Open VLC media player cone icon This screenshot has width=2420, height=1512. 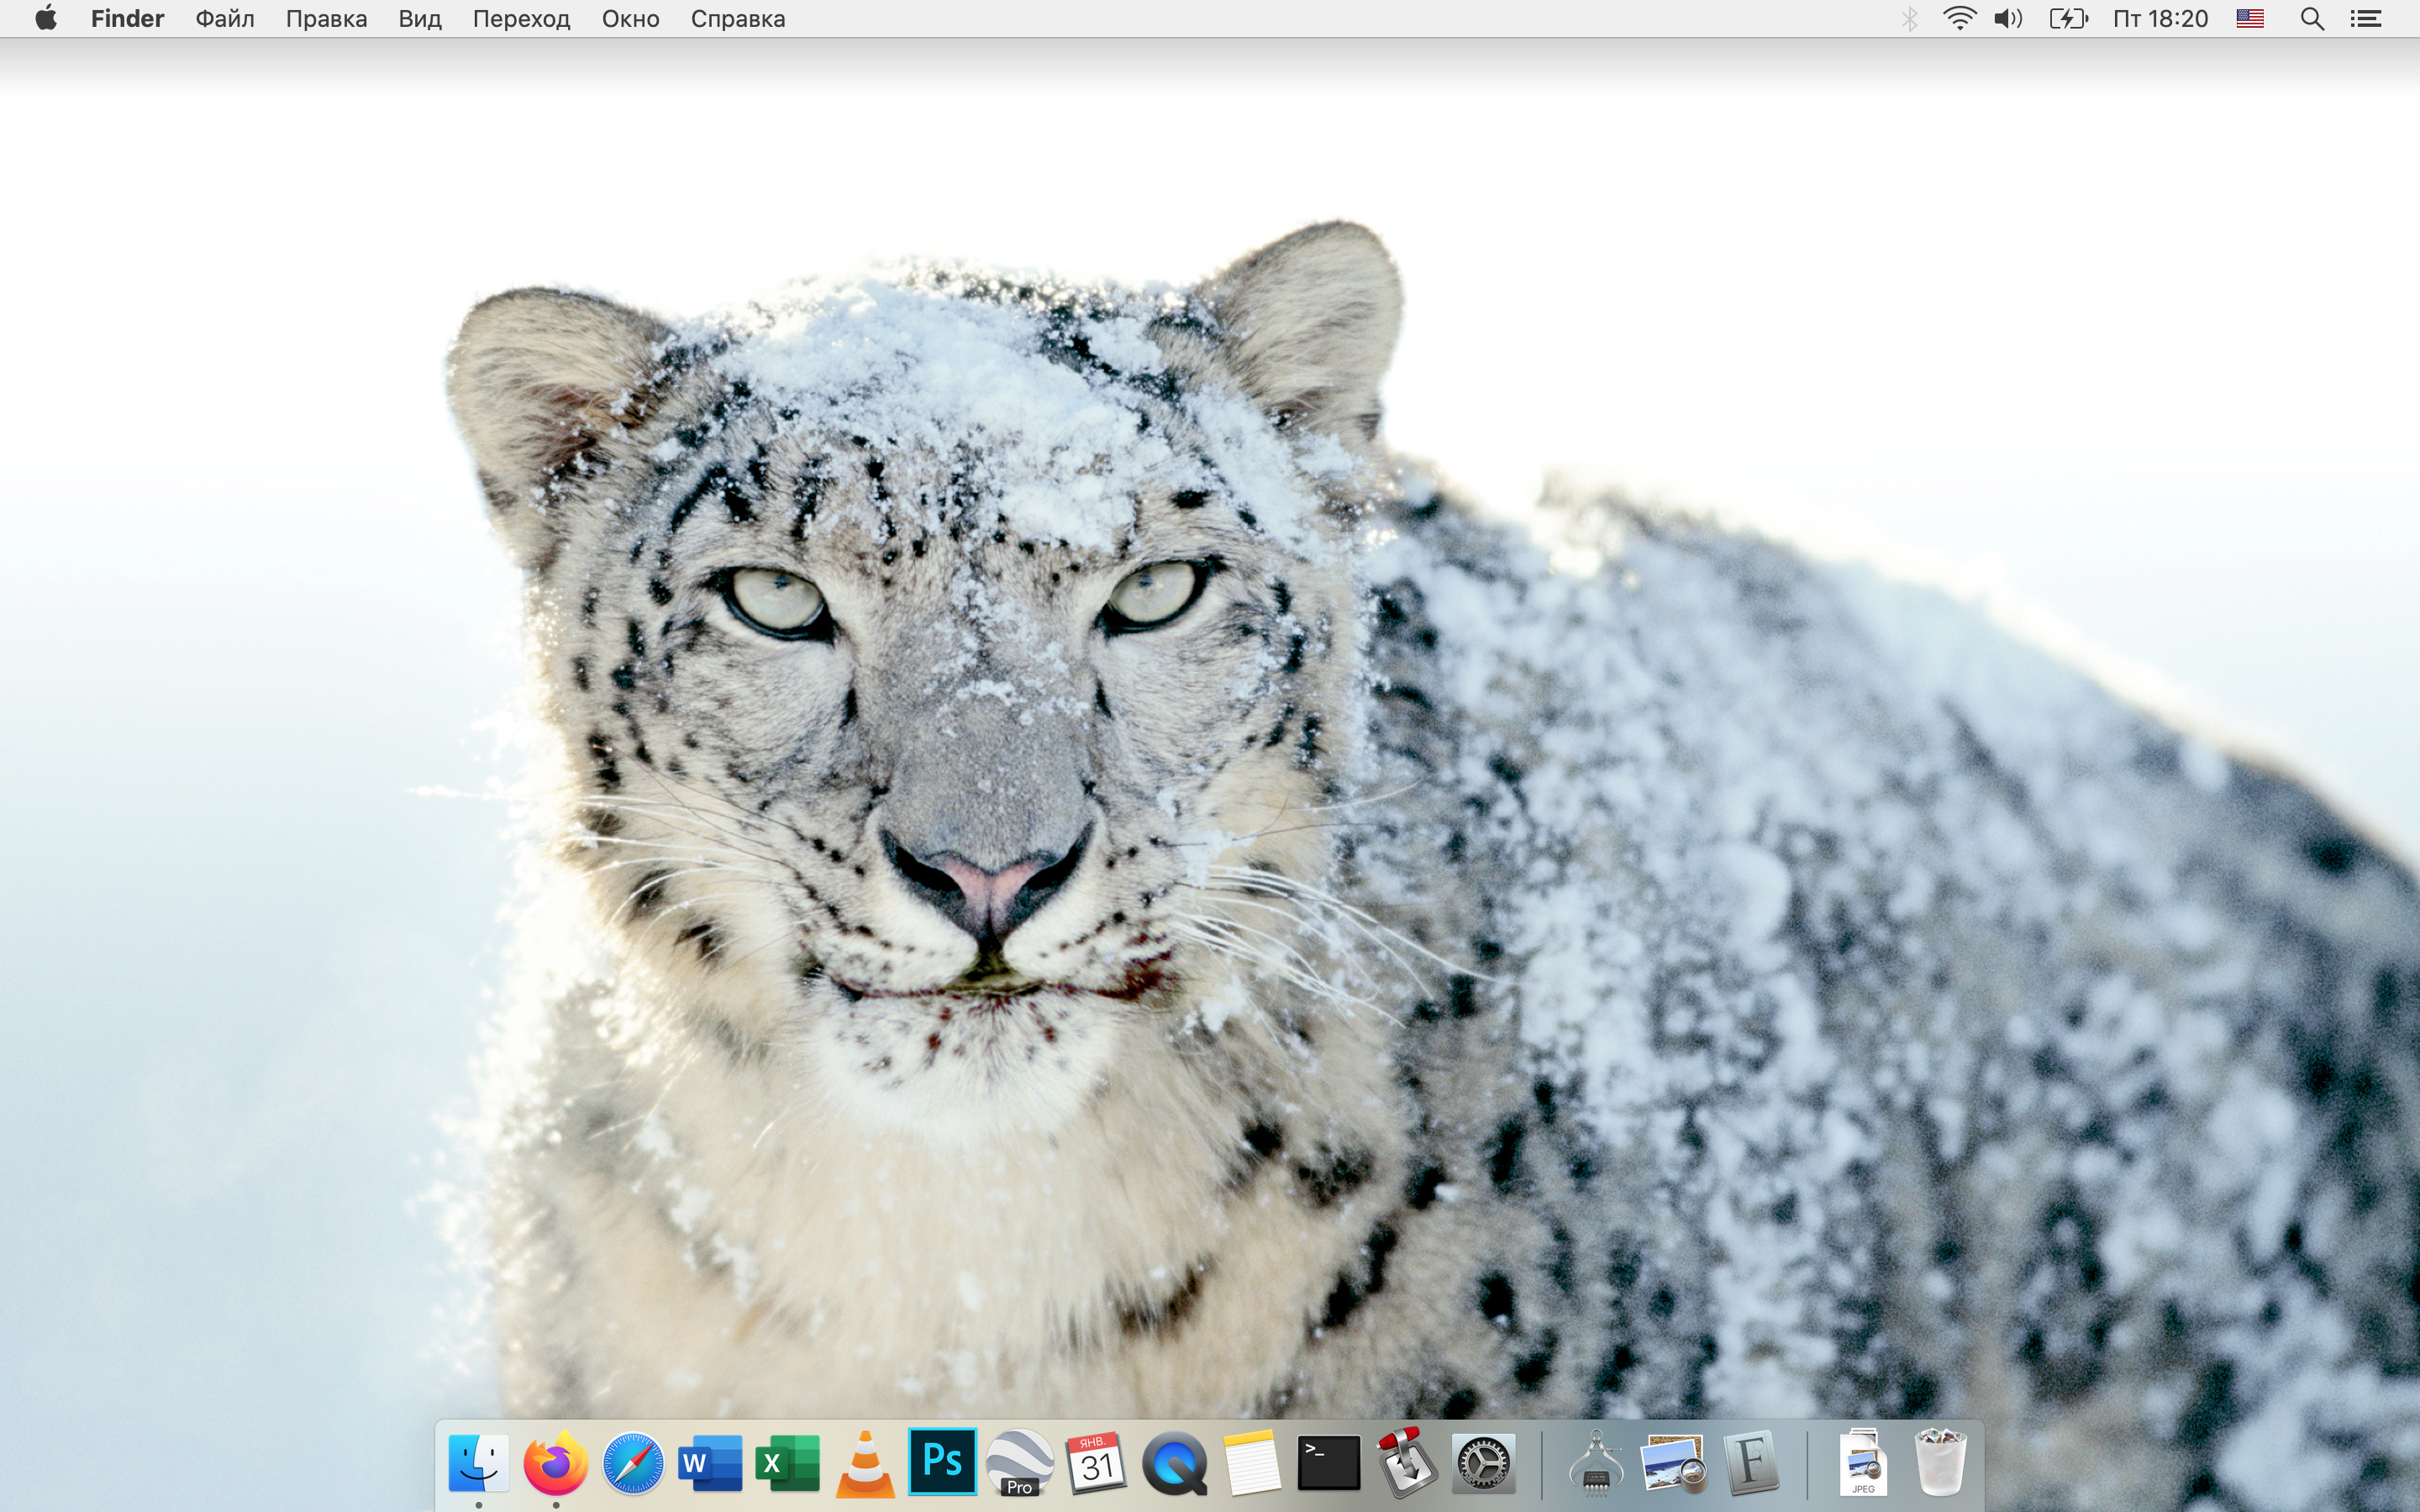coord(865,1464)
